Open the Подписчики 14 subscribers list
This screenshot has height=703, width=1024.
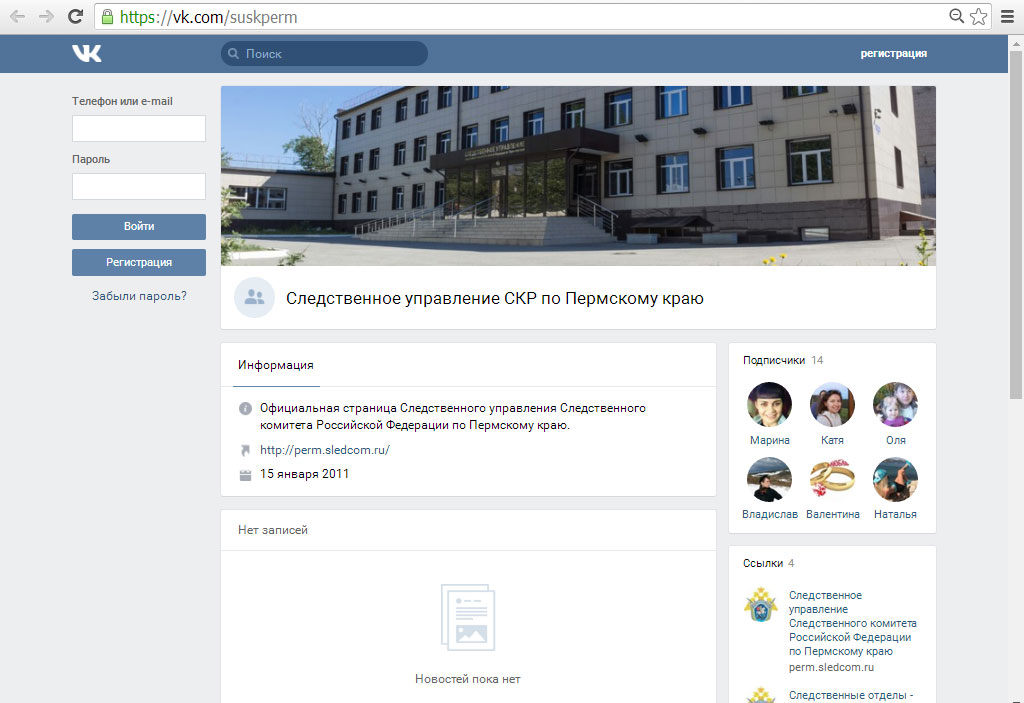pos(783,360)
